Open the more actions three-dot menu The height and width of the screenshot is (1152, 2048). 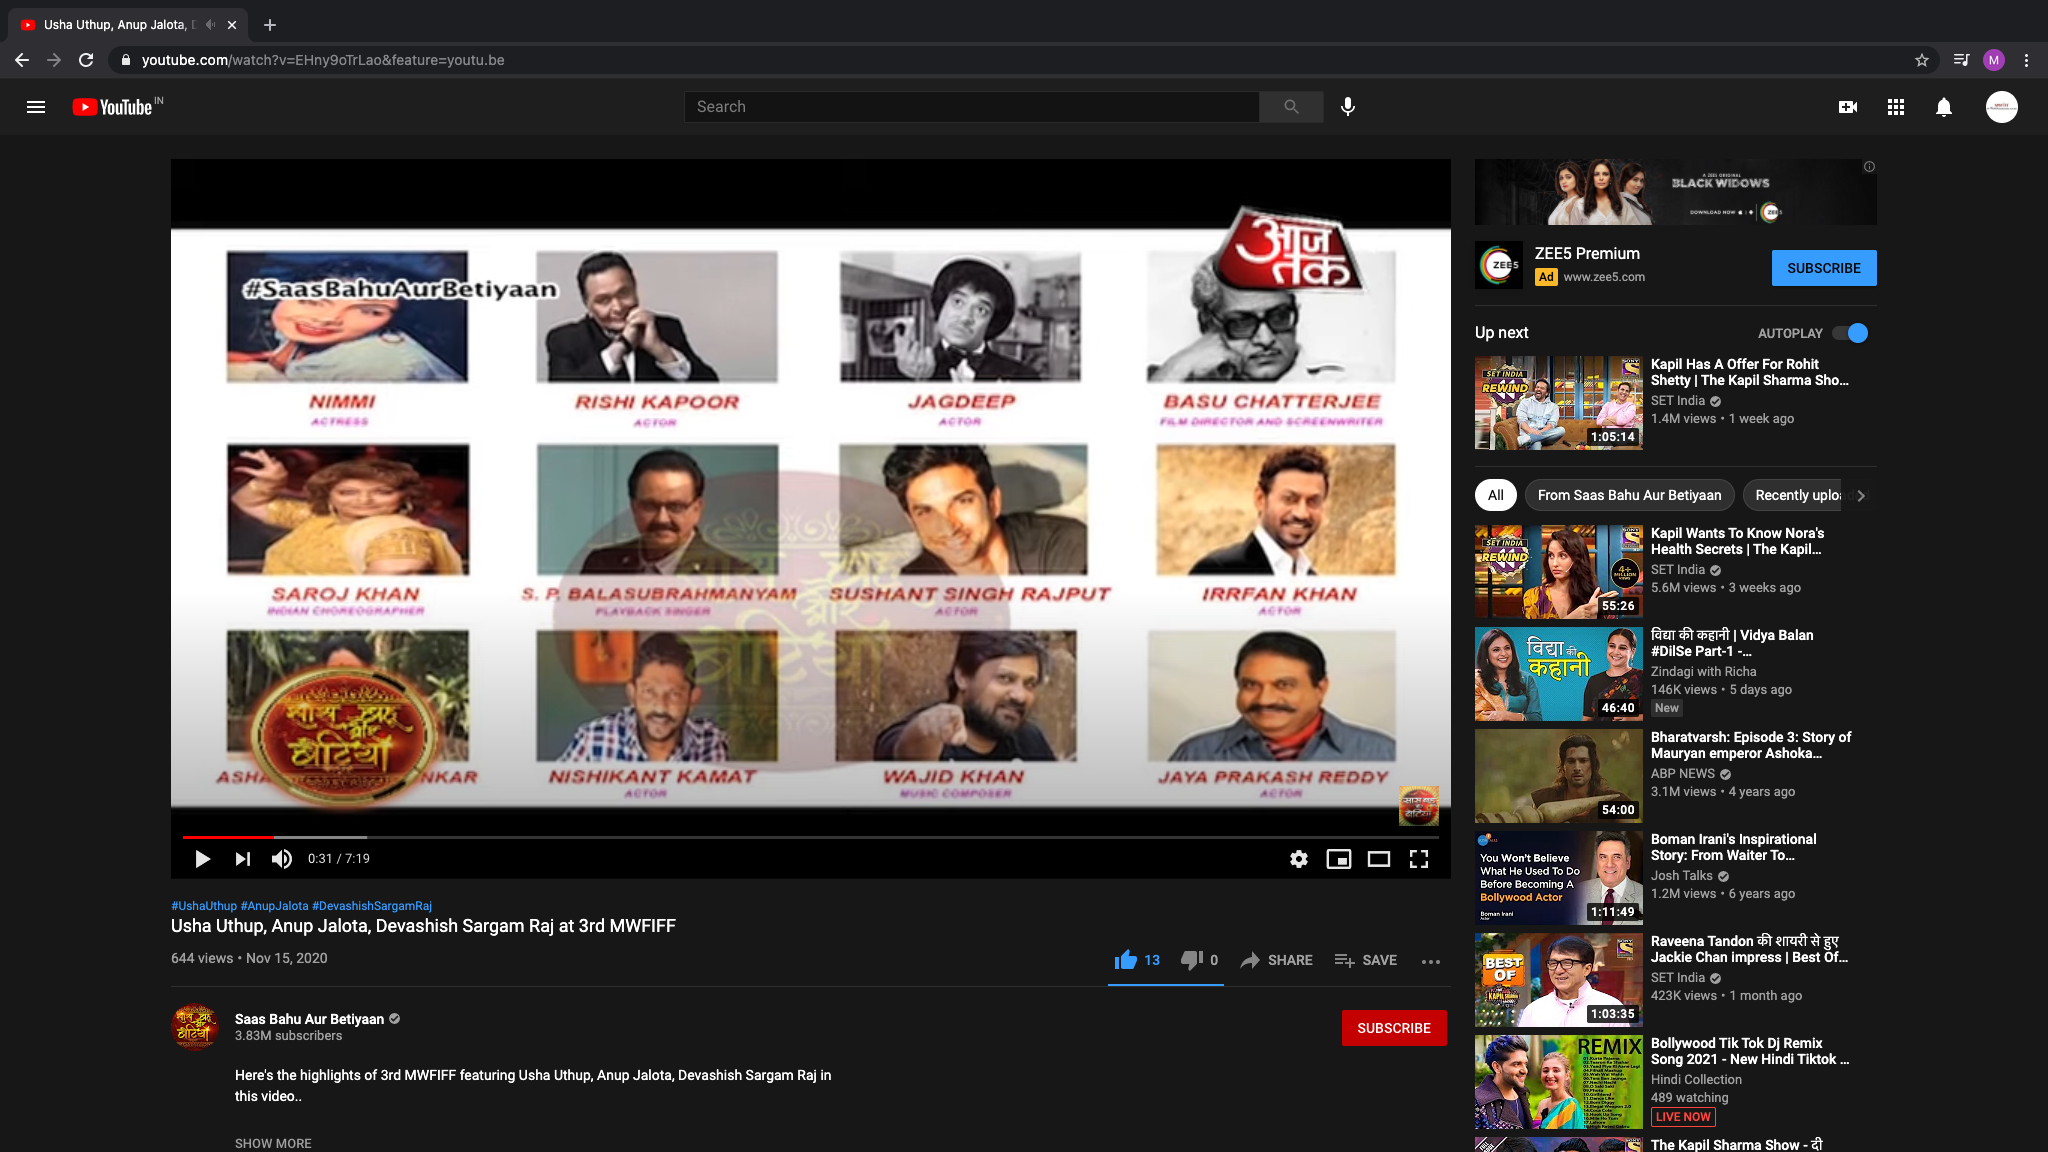1431,961
